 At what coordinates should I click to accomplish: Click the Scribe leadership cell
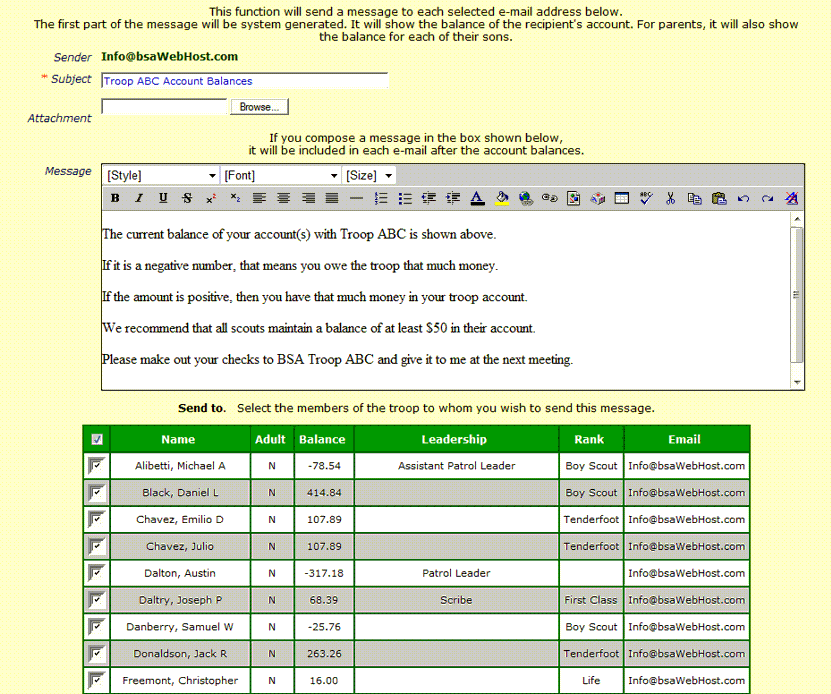coord(456,600)
